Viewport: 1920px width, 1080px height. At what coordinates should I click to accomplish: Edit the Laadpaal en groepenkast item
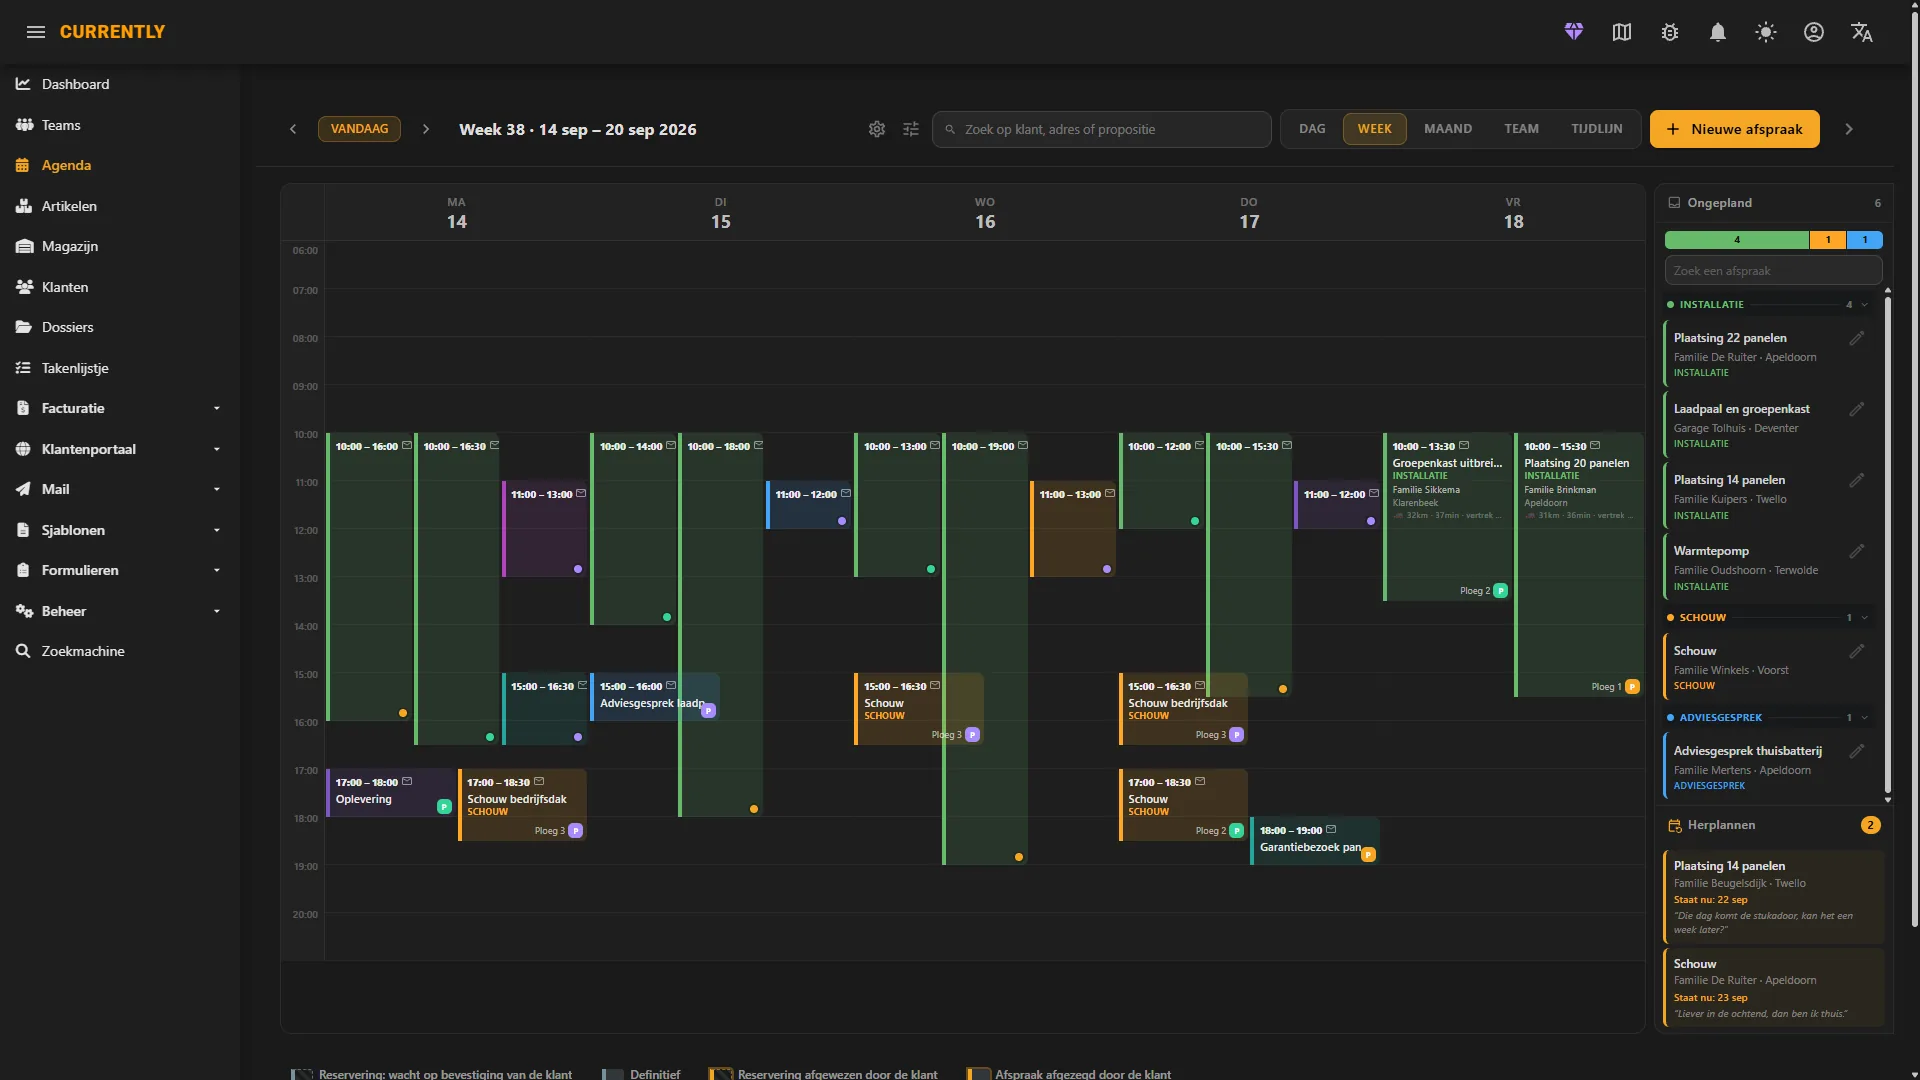(x=1857, y=409)
